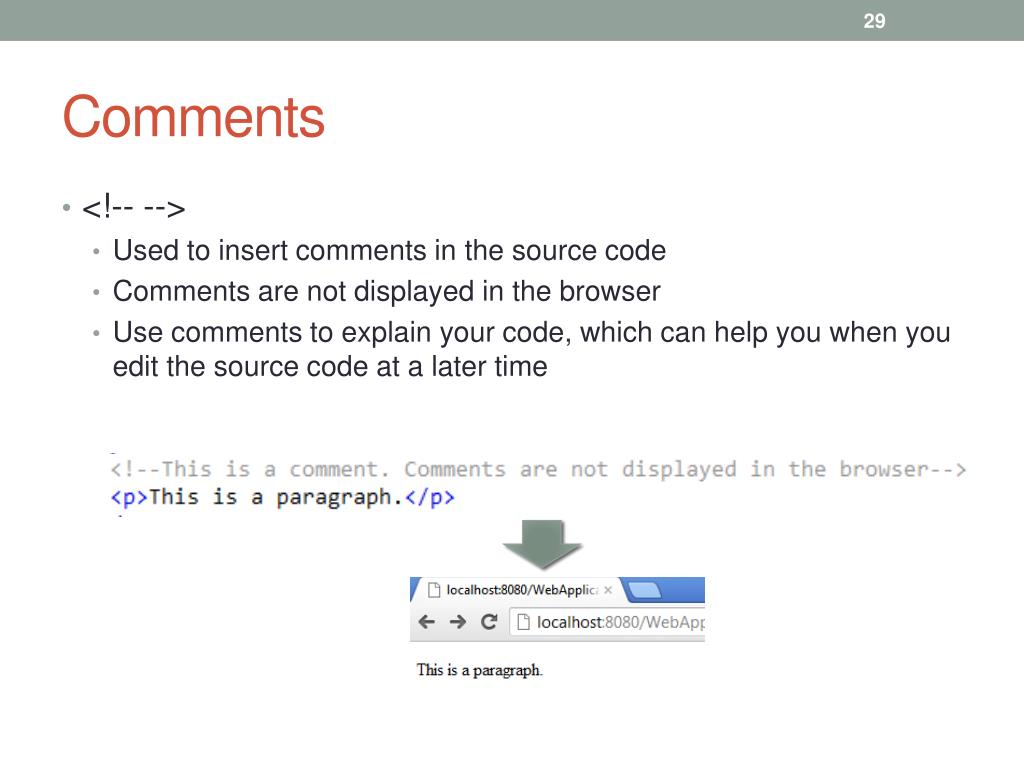Click the page favicon on the browser tab
Image resolution: width=1024 pixels, height=768 pixels.
point(434,590)
